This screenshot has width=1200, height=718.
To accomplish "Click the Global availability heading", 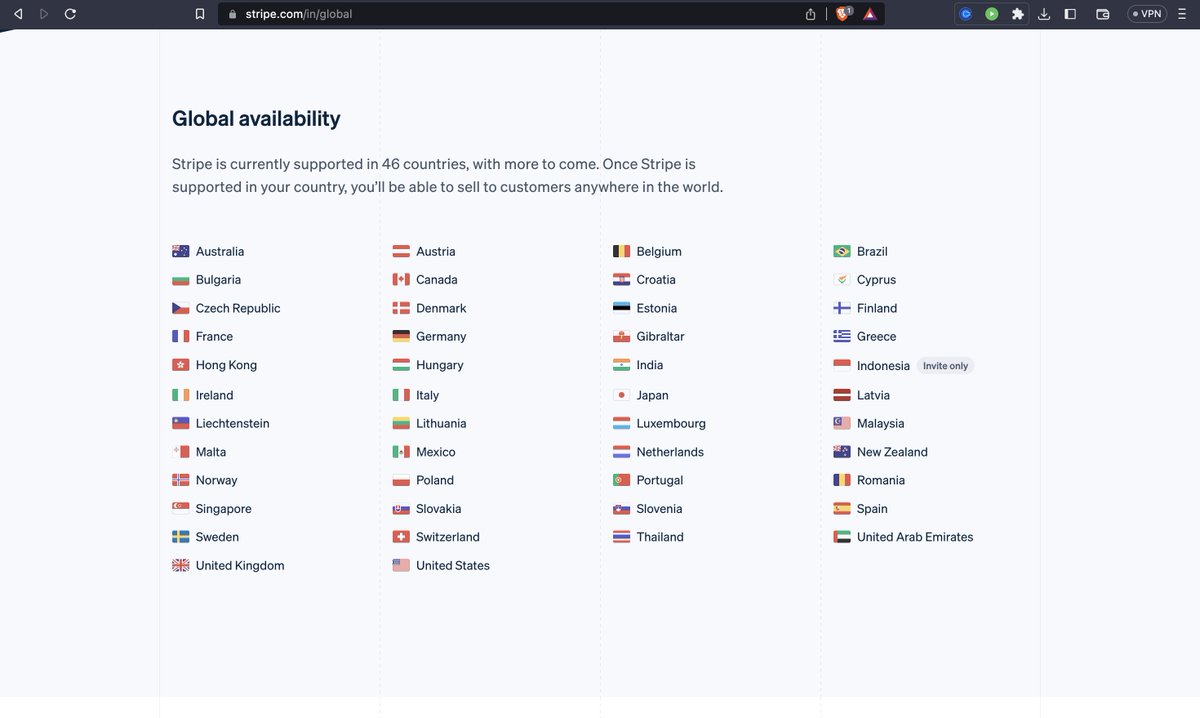I will click(256, 118).
